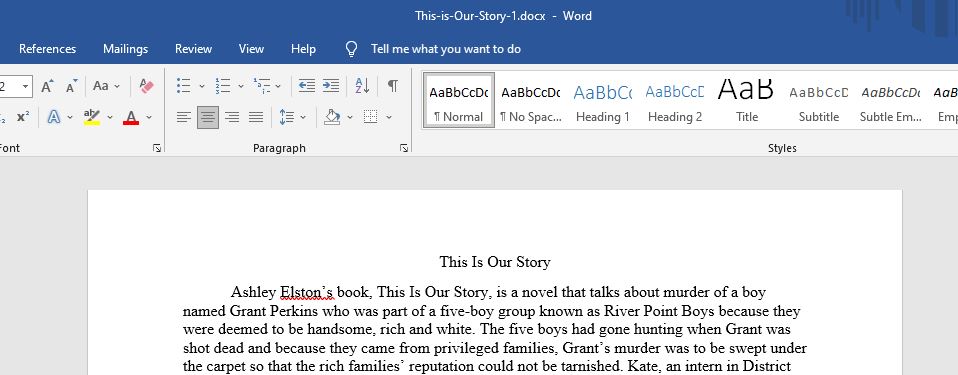Toggle show paragraph marks
The height and width of the screenshot is (375, 958).
[x=393, y=86]
